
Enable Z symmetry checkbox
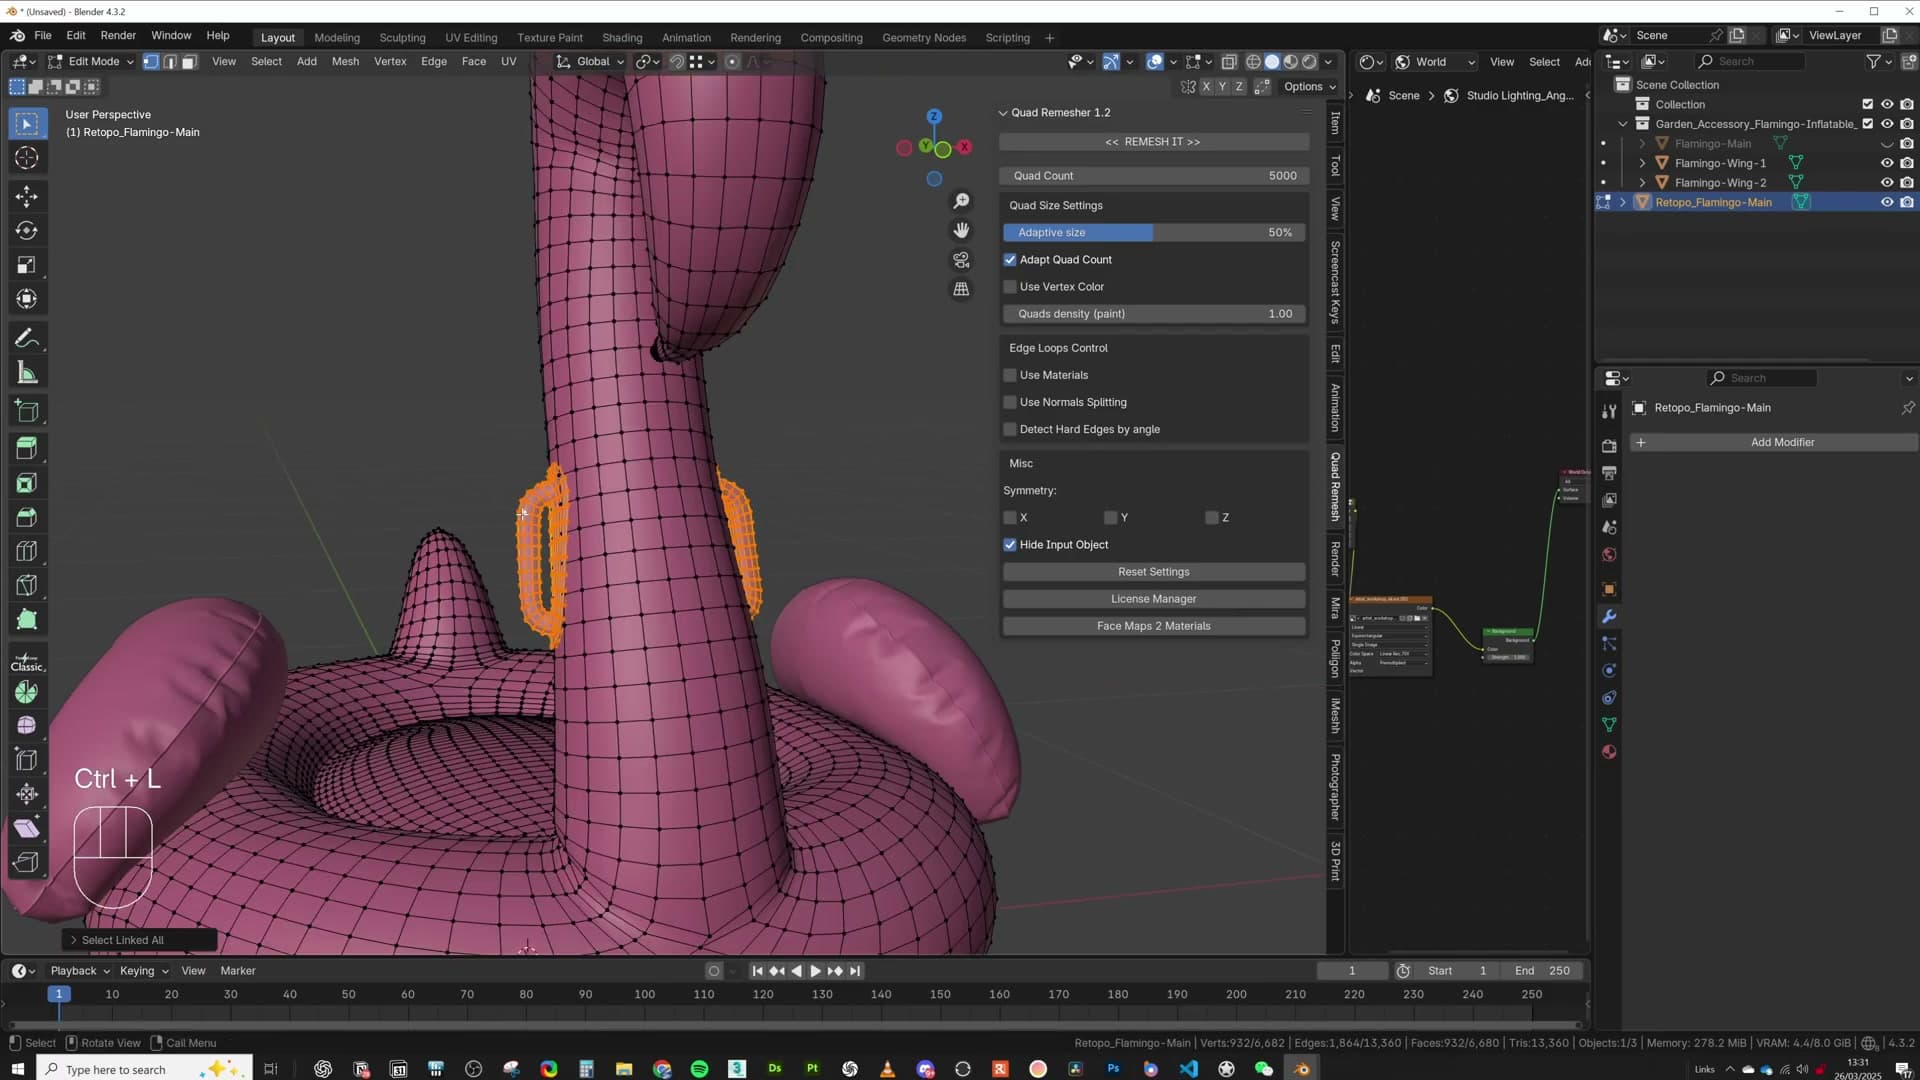tap(1212, 518)
